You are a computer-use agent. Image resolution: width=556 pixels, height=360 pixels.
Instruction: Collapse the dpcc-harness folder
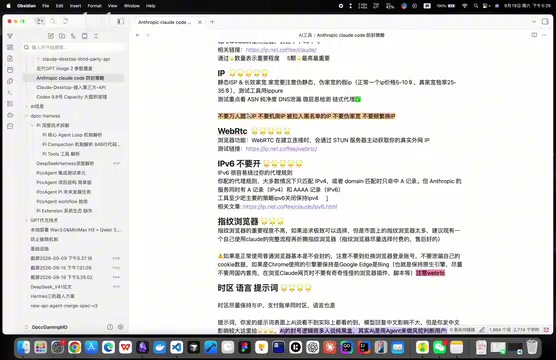[x=27, y=116]
